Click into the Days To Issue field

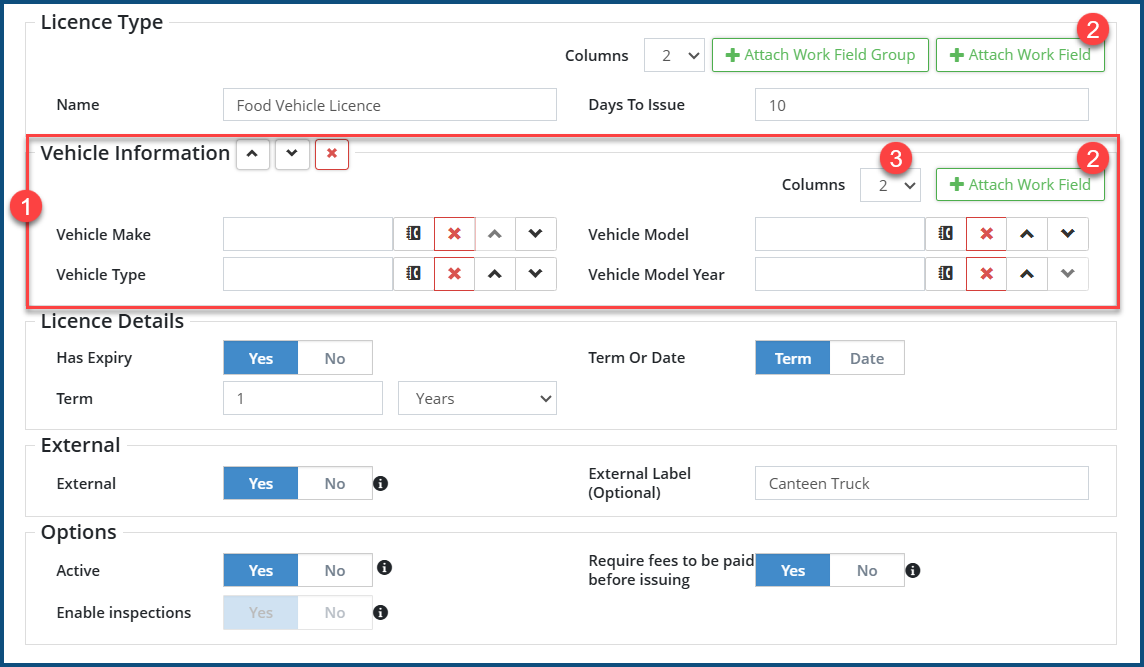pyautogui.click(x=920, y=105)
